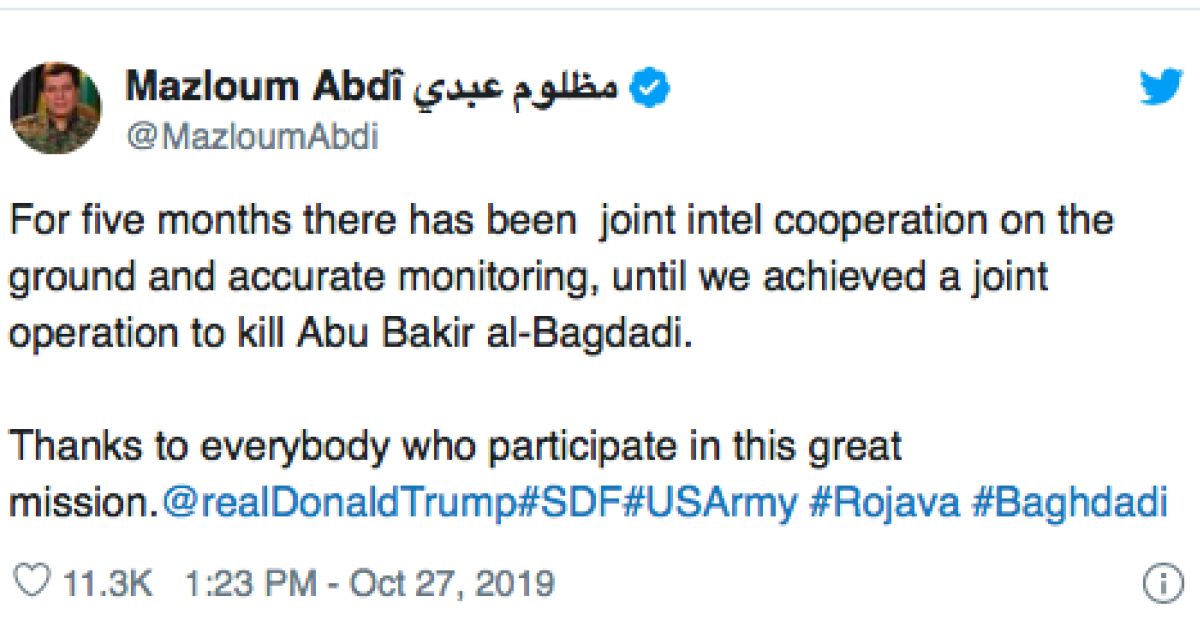Click the 'Thanks to everybody' sentence
This screenshot has width=1200, height=630.
456,446
